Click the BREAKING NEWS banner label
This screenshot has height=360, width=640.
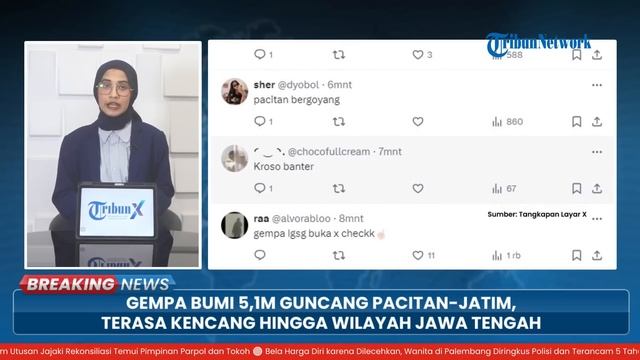[x=98, y=284]
